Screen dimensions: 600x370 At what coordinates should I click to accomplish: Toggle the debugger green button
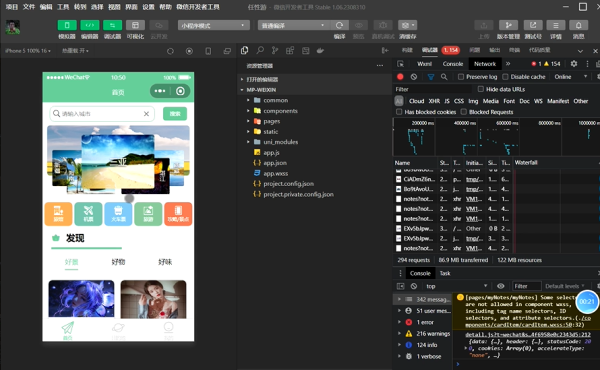pyautogui.click(x=112, y=25)
